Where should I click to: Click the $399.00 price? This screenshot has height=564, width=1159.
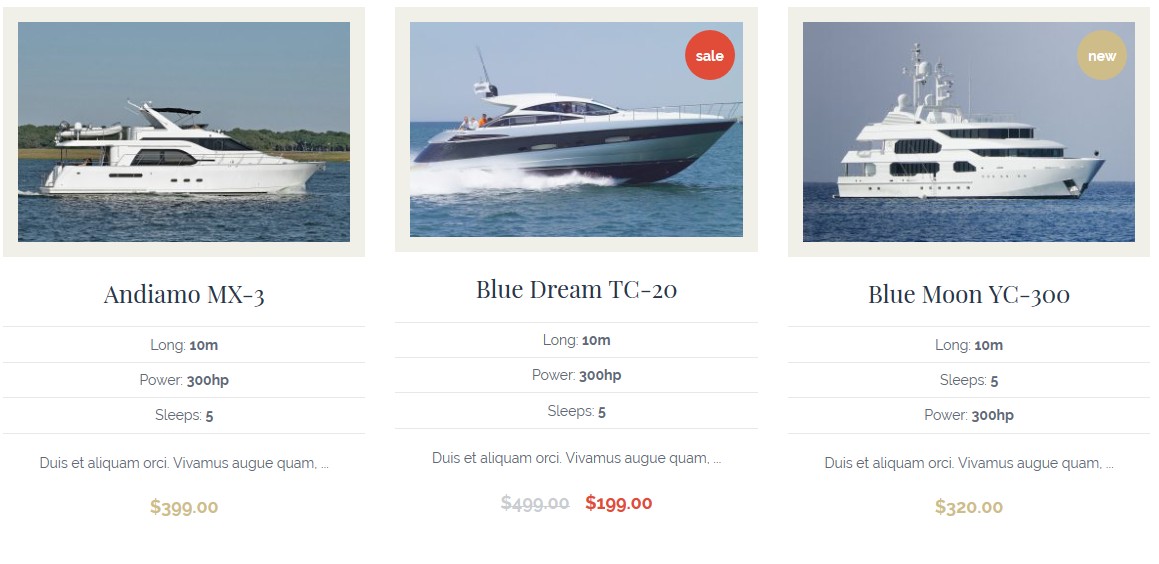coord(184,507)
